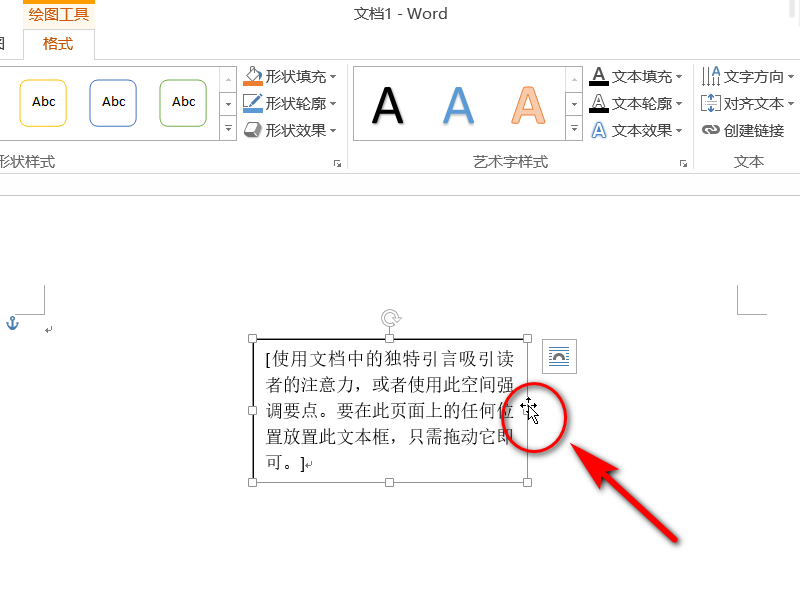
Task: Select the 文本轮廓 (Text Outline) icon
Action: tap(600, 103)
